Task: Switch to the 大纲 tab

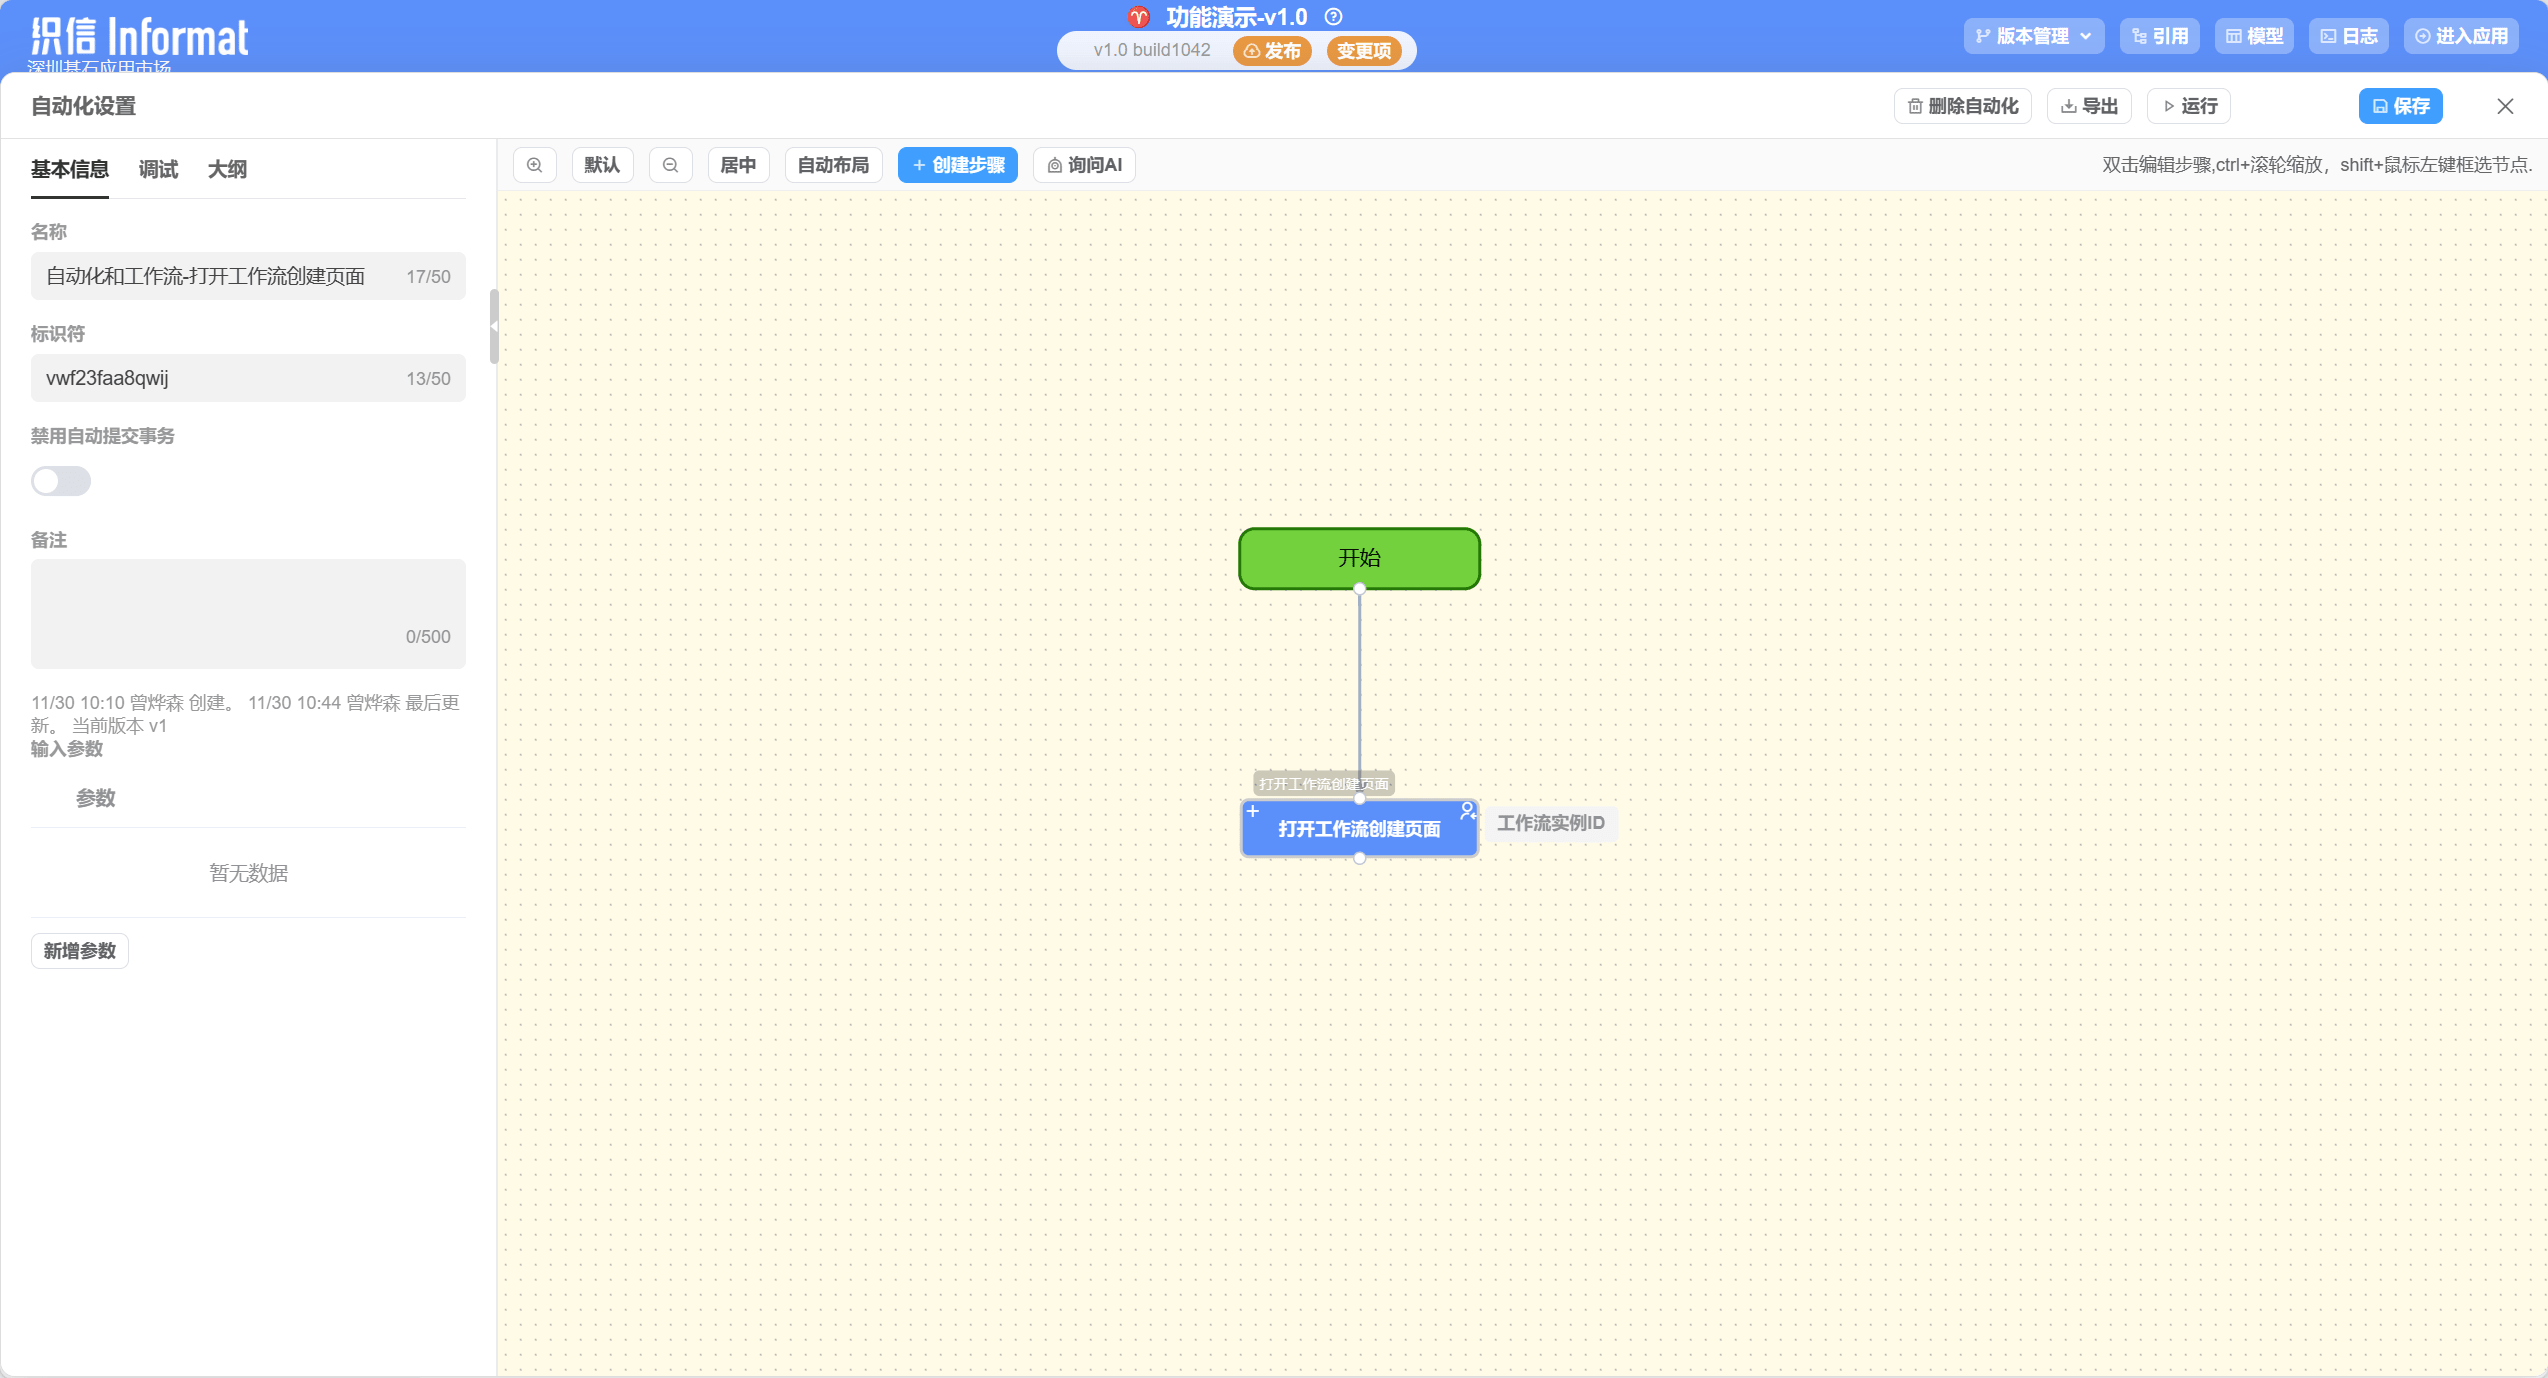Action: pyautogui.click(x=227, y=169)
